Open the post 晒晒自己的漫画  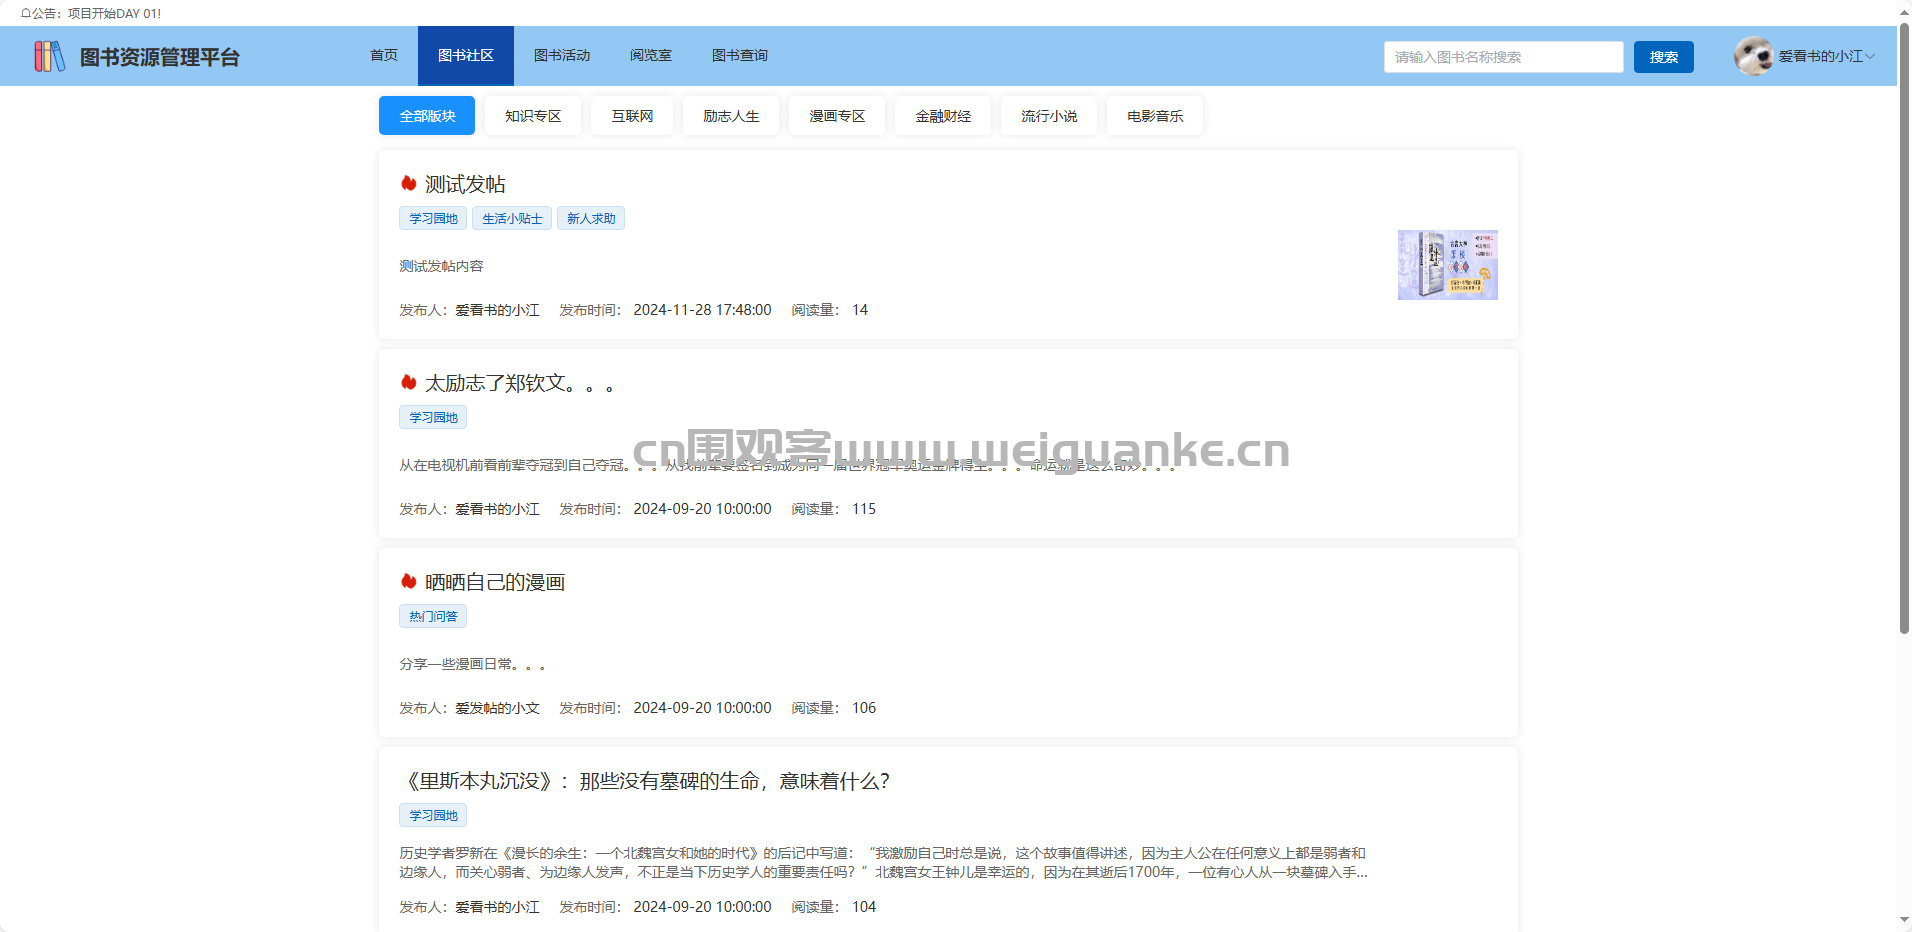click(495, 582)
